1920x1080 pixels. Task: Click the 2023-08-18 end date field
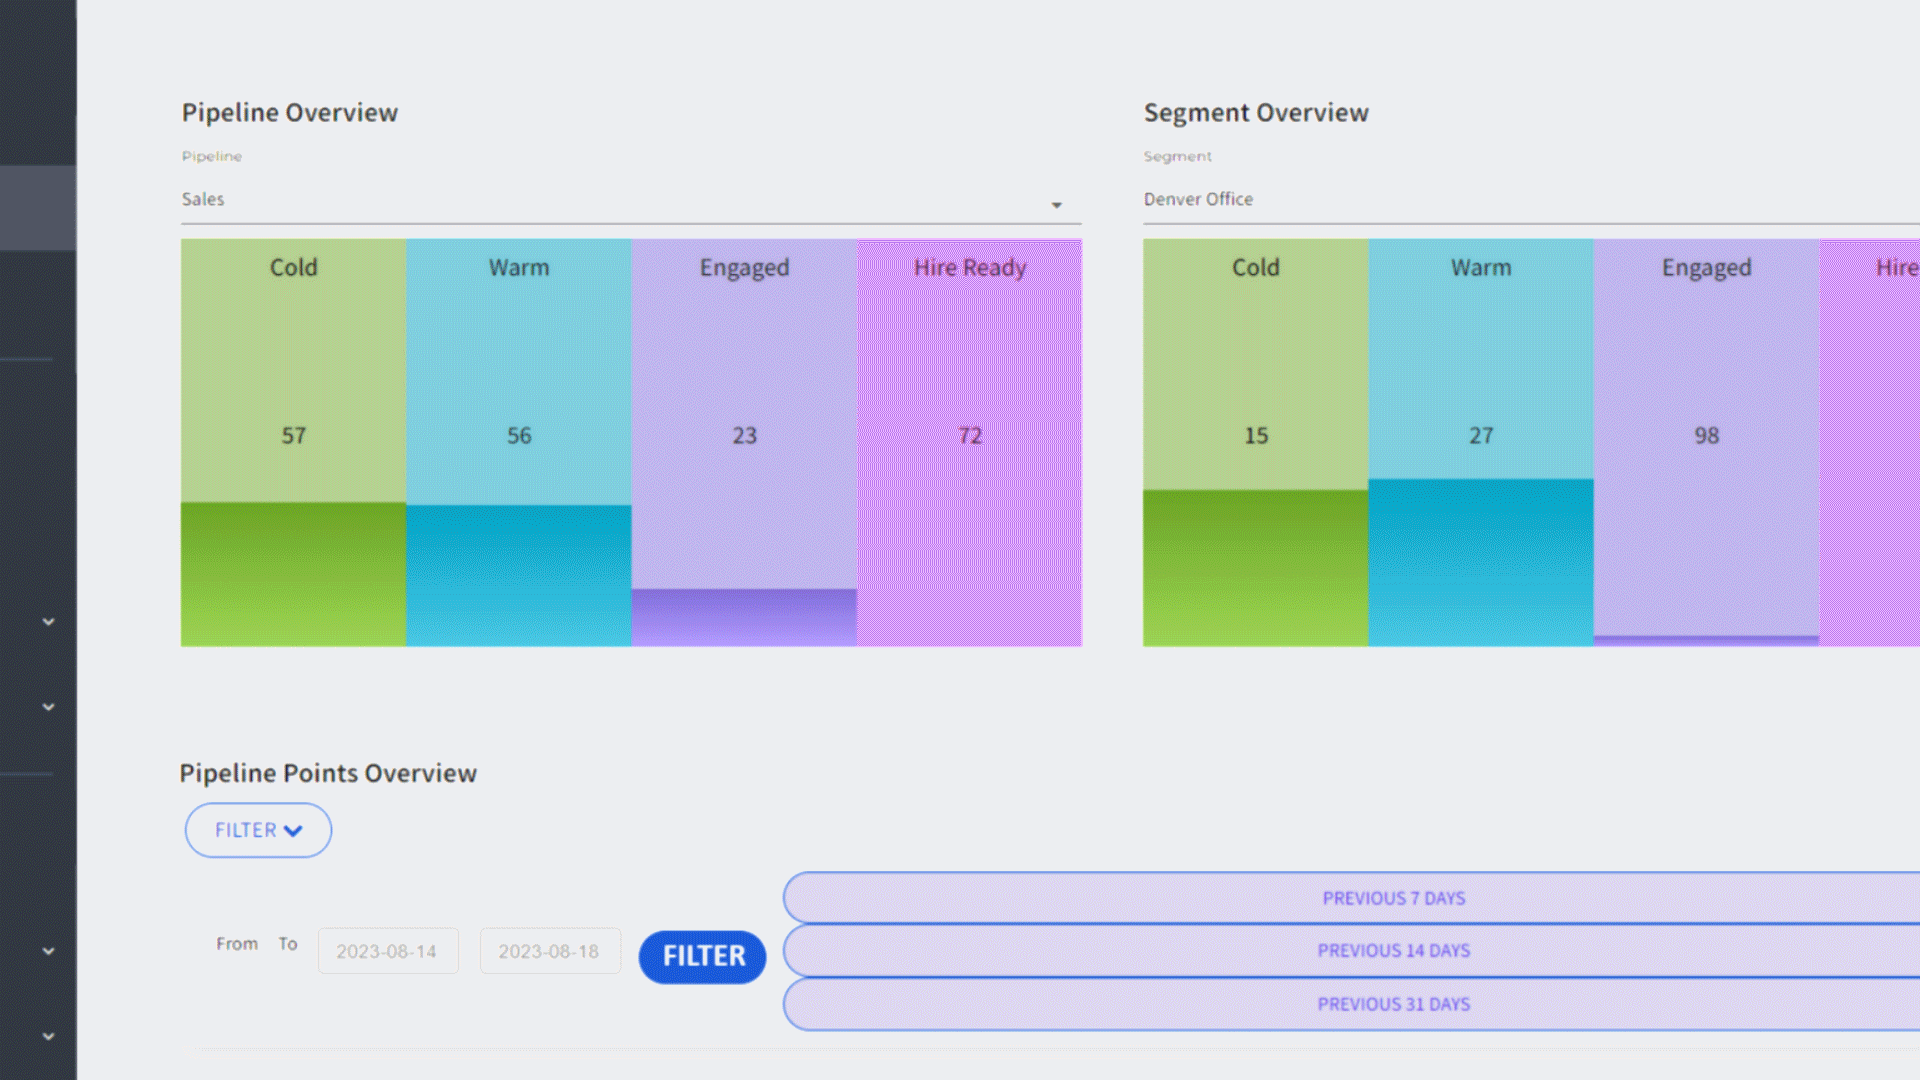(x=549, y=951)
